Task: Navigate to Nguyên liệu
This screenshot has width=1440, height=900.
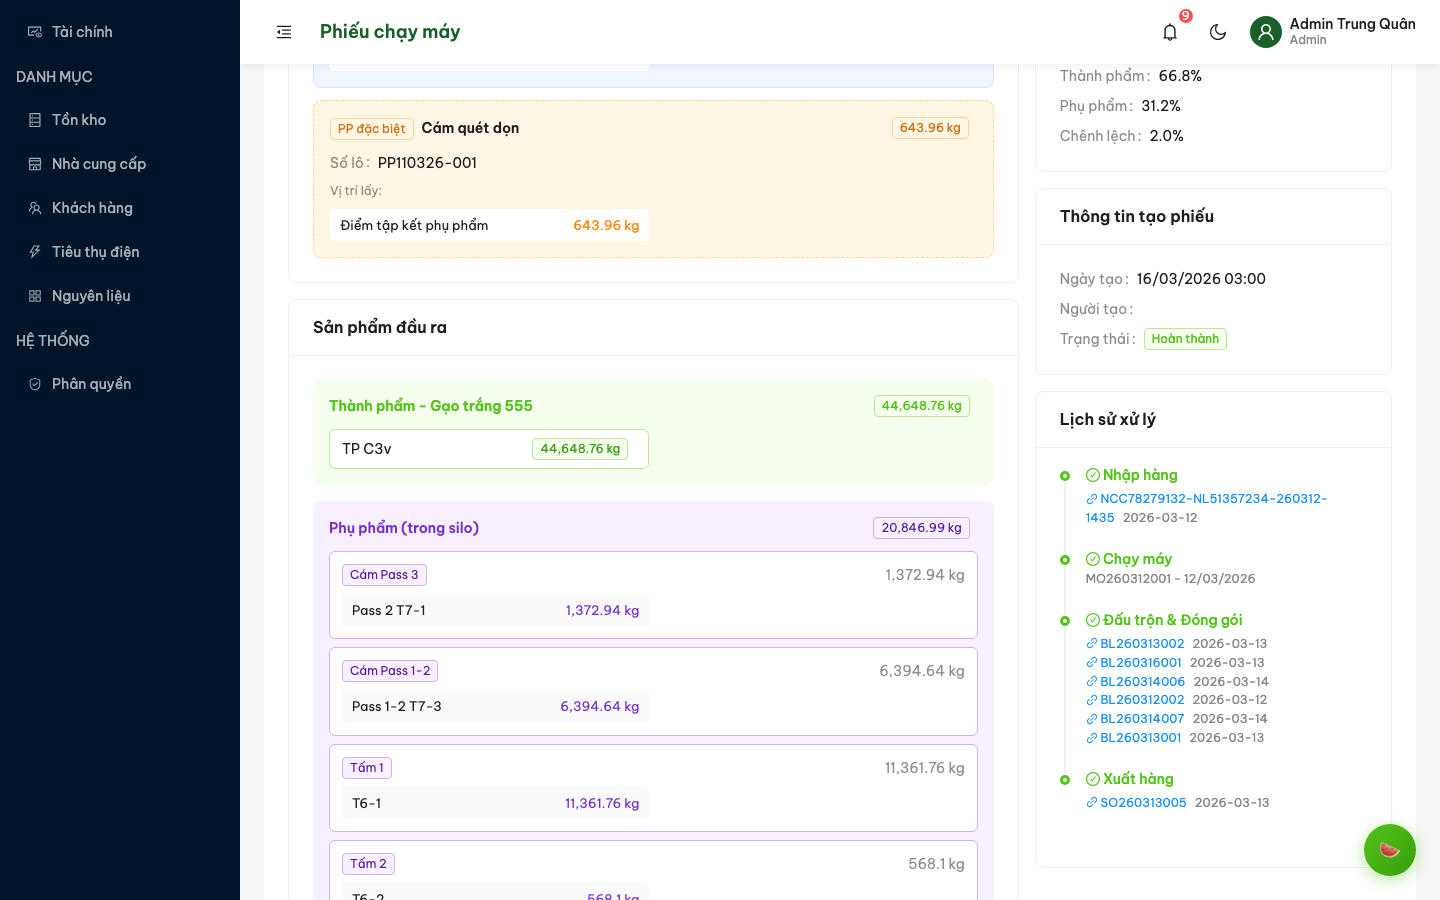Action: (x=91, y=296)
